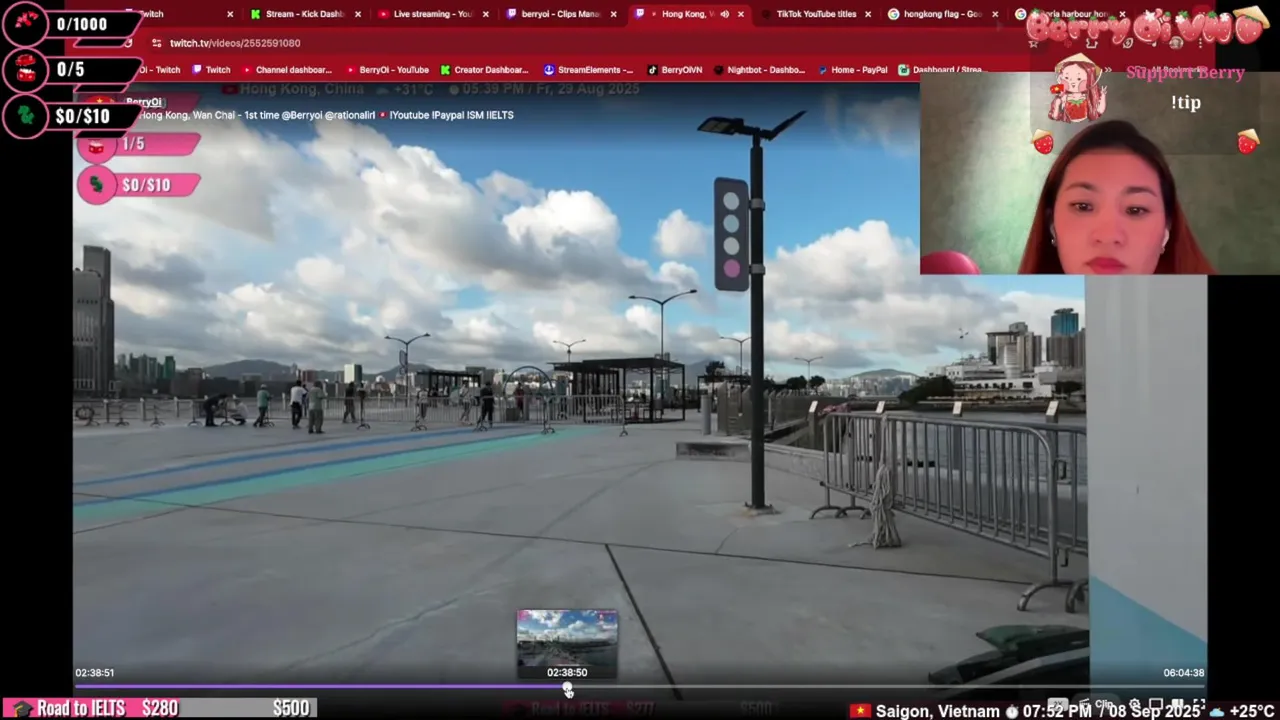Image resolution: width=1280 pixels, height=720 pixels.
Task: Close the Stream - Kick Dashboard tab
Action: [x=358, y=14]
